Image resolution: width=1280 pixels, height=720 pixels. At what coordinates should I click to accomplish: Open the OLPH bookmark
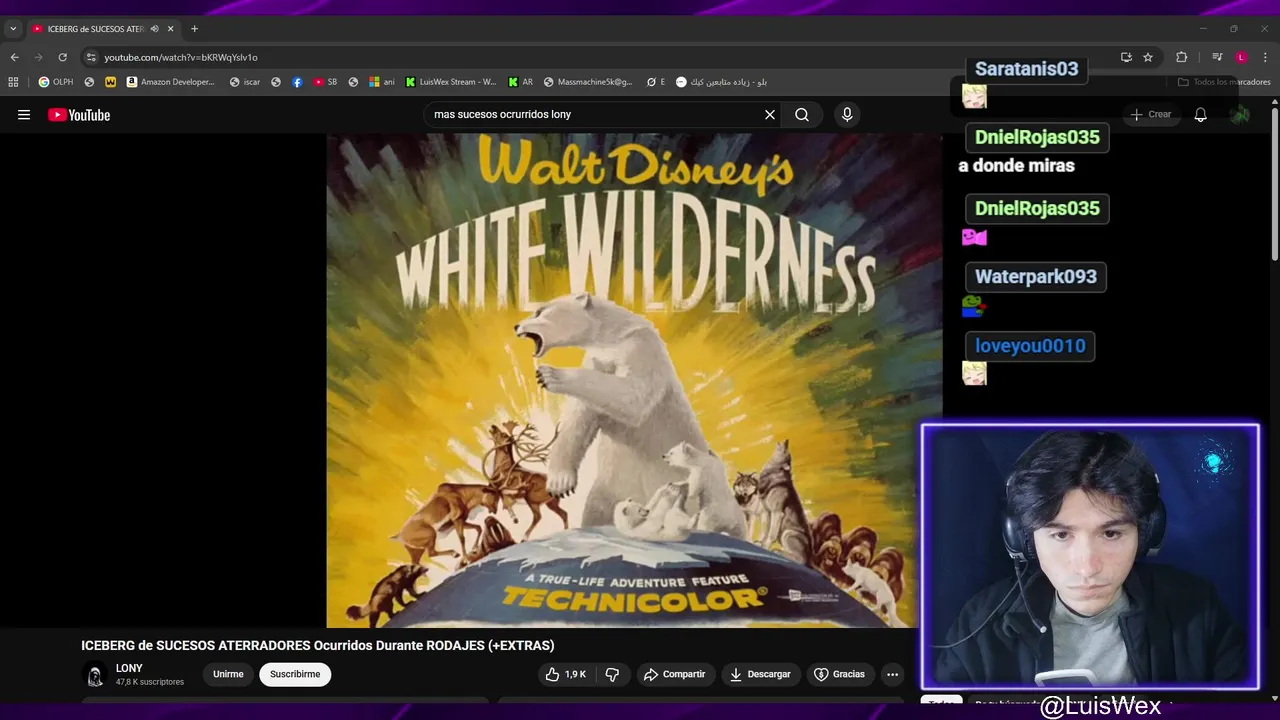pyautogui.click(x=56, y=82)
